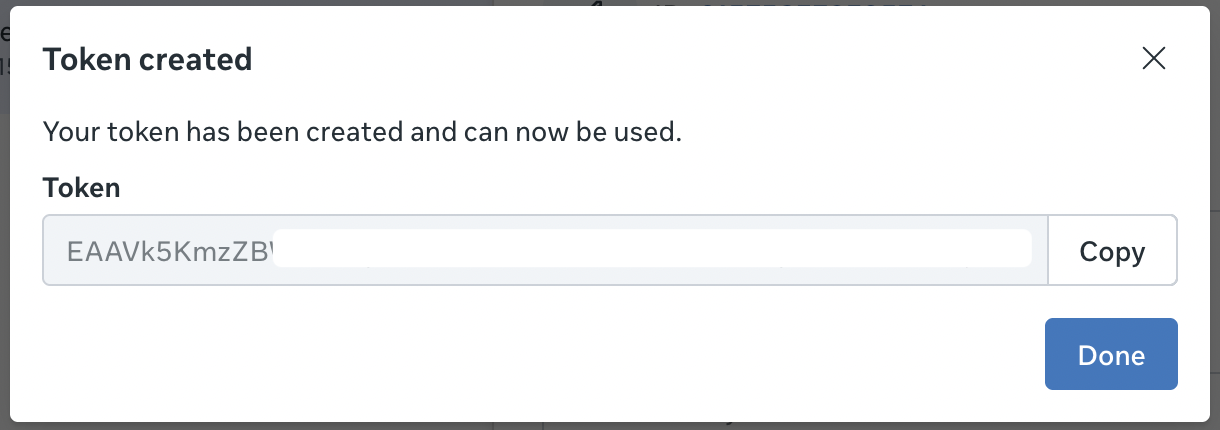Click the "Token" field label
The width and height of the screenshot is (1220, 430).
tap(81, 187)
